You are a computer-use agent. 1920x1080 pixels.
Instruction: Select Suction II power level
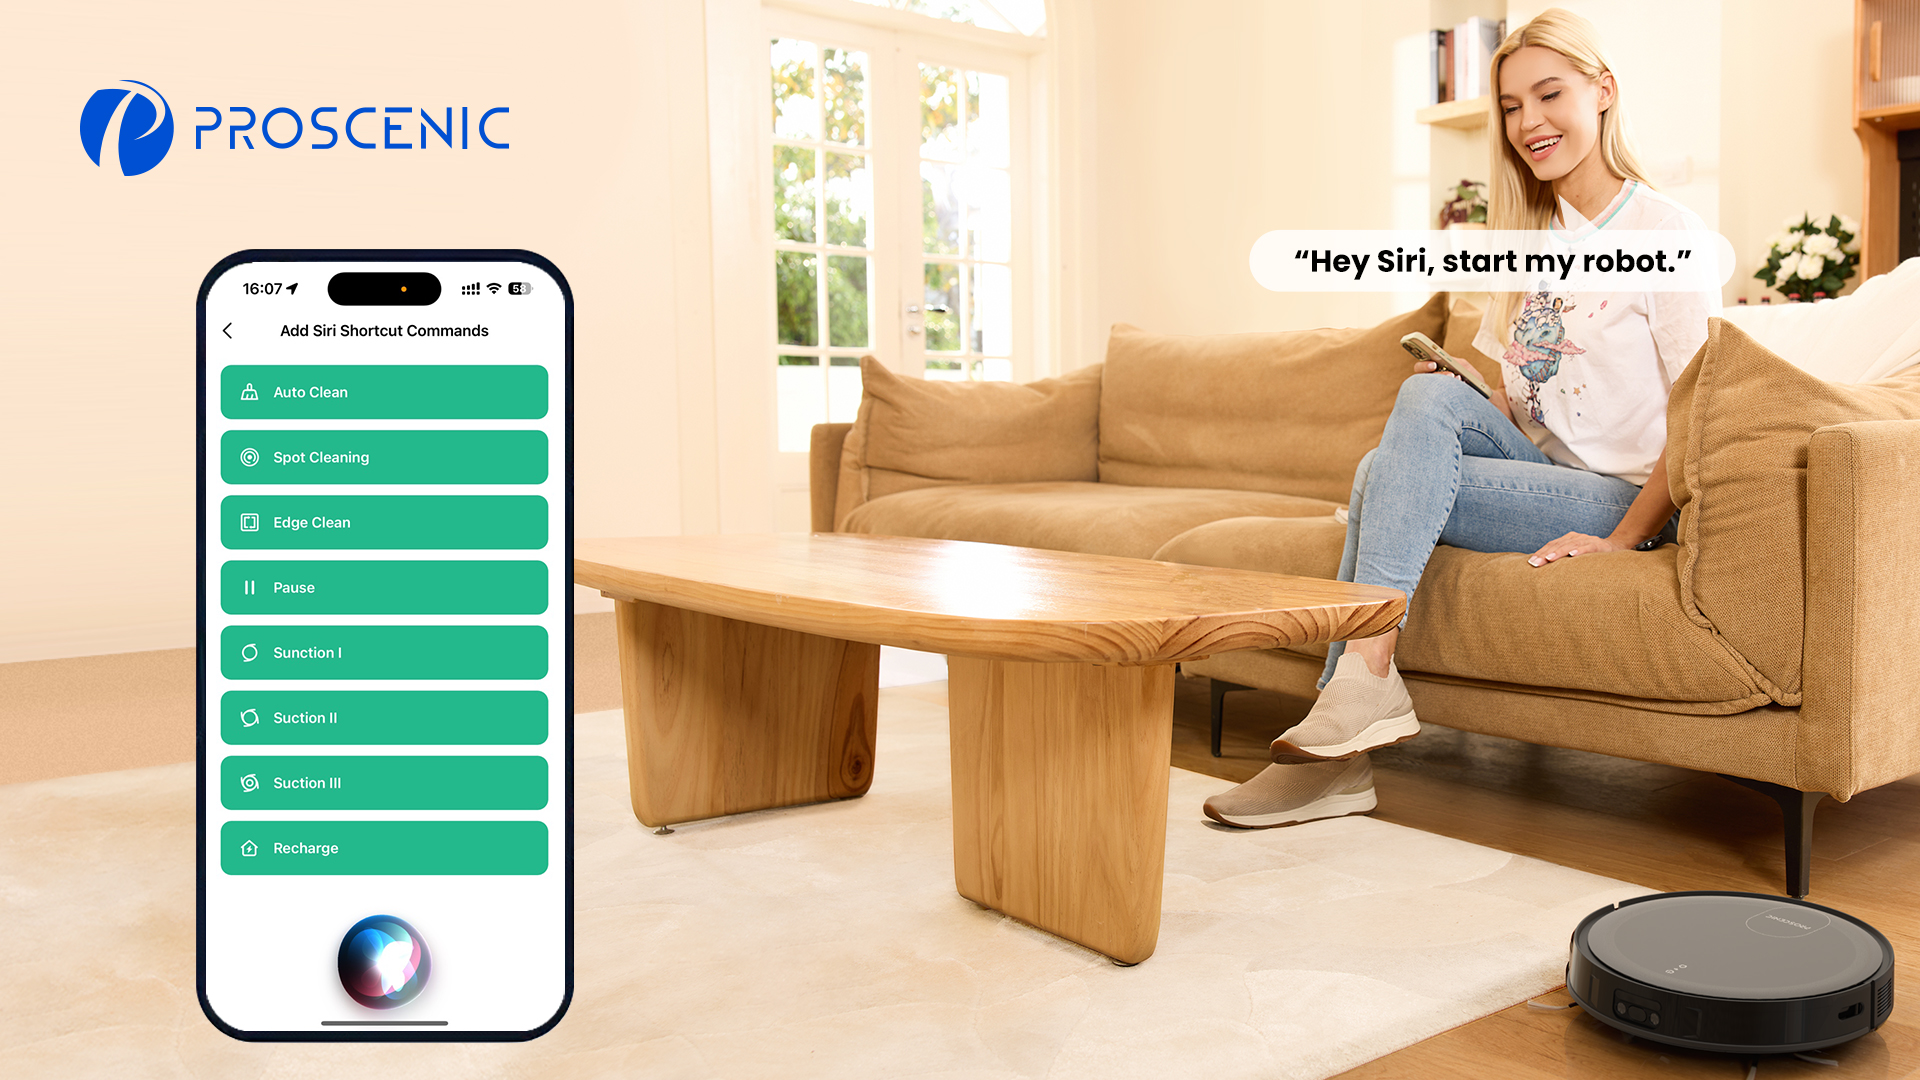[x=384, y=717]
